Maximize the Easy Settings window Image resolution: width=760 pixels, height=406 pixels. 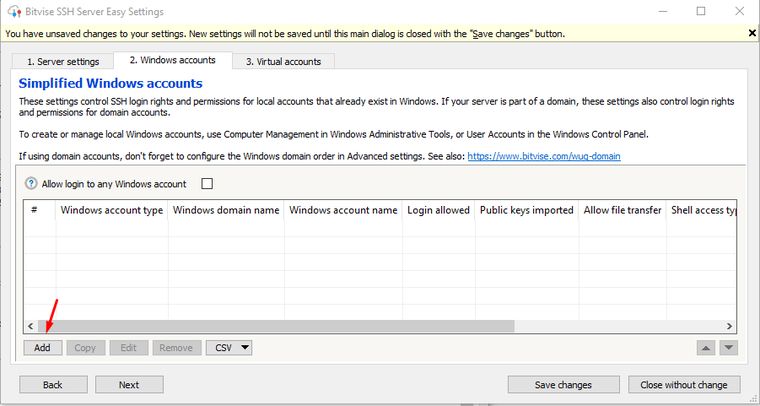click(701, 11)
